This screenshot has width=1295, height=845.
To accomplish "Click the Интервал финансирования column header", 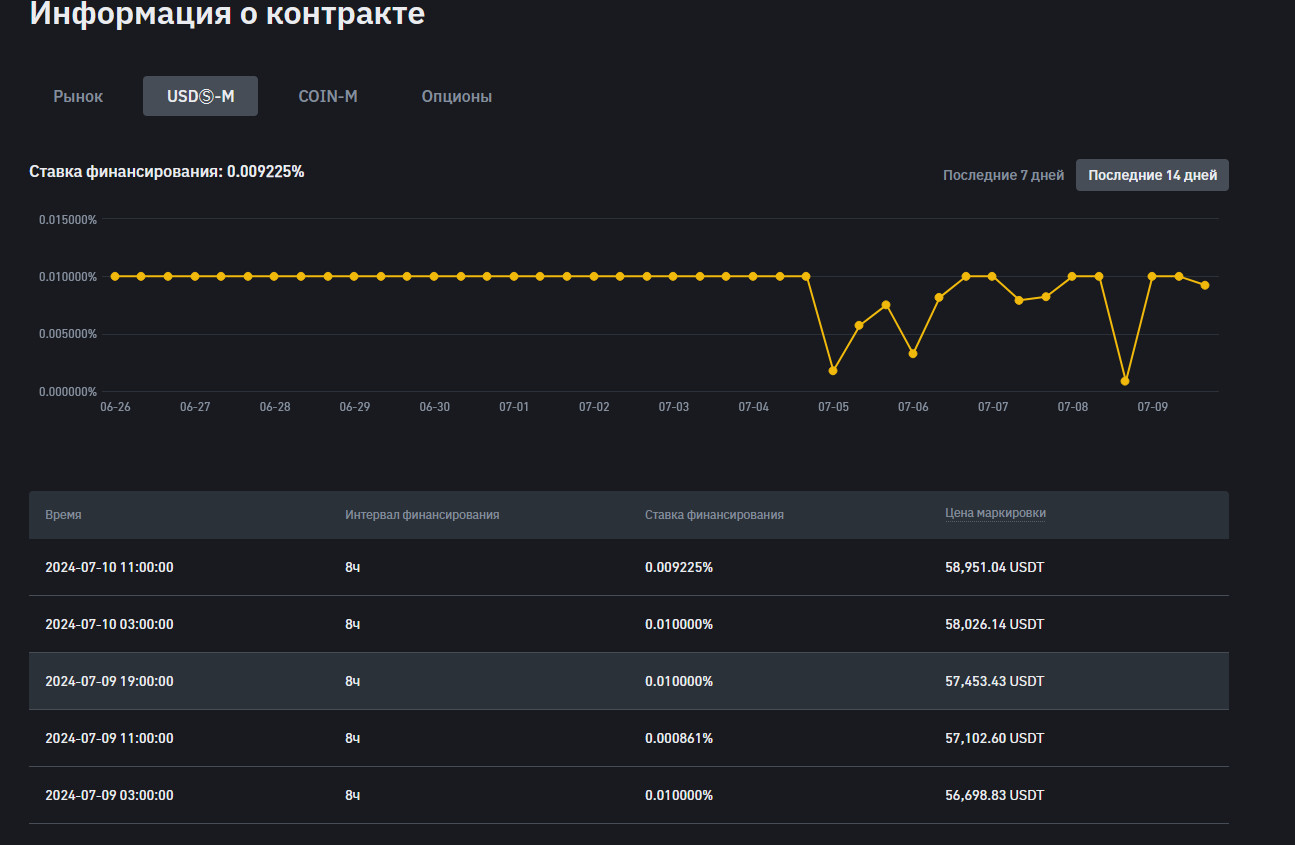I will click(x=422, y=515).
